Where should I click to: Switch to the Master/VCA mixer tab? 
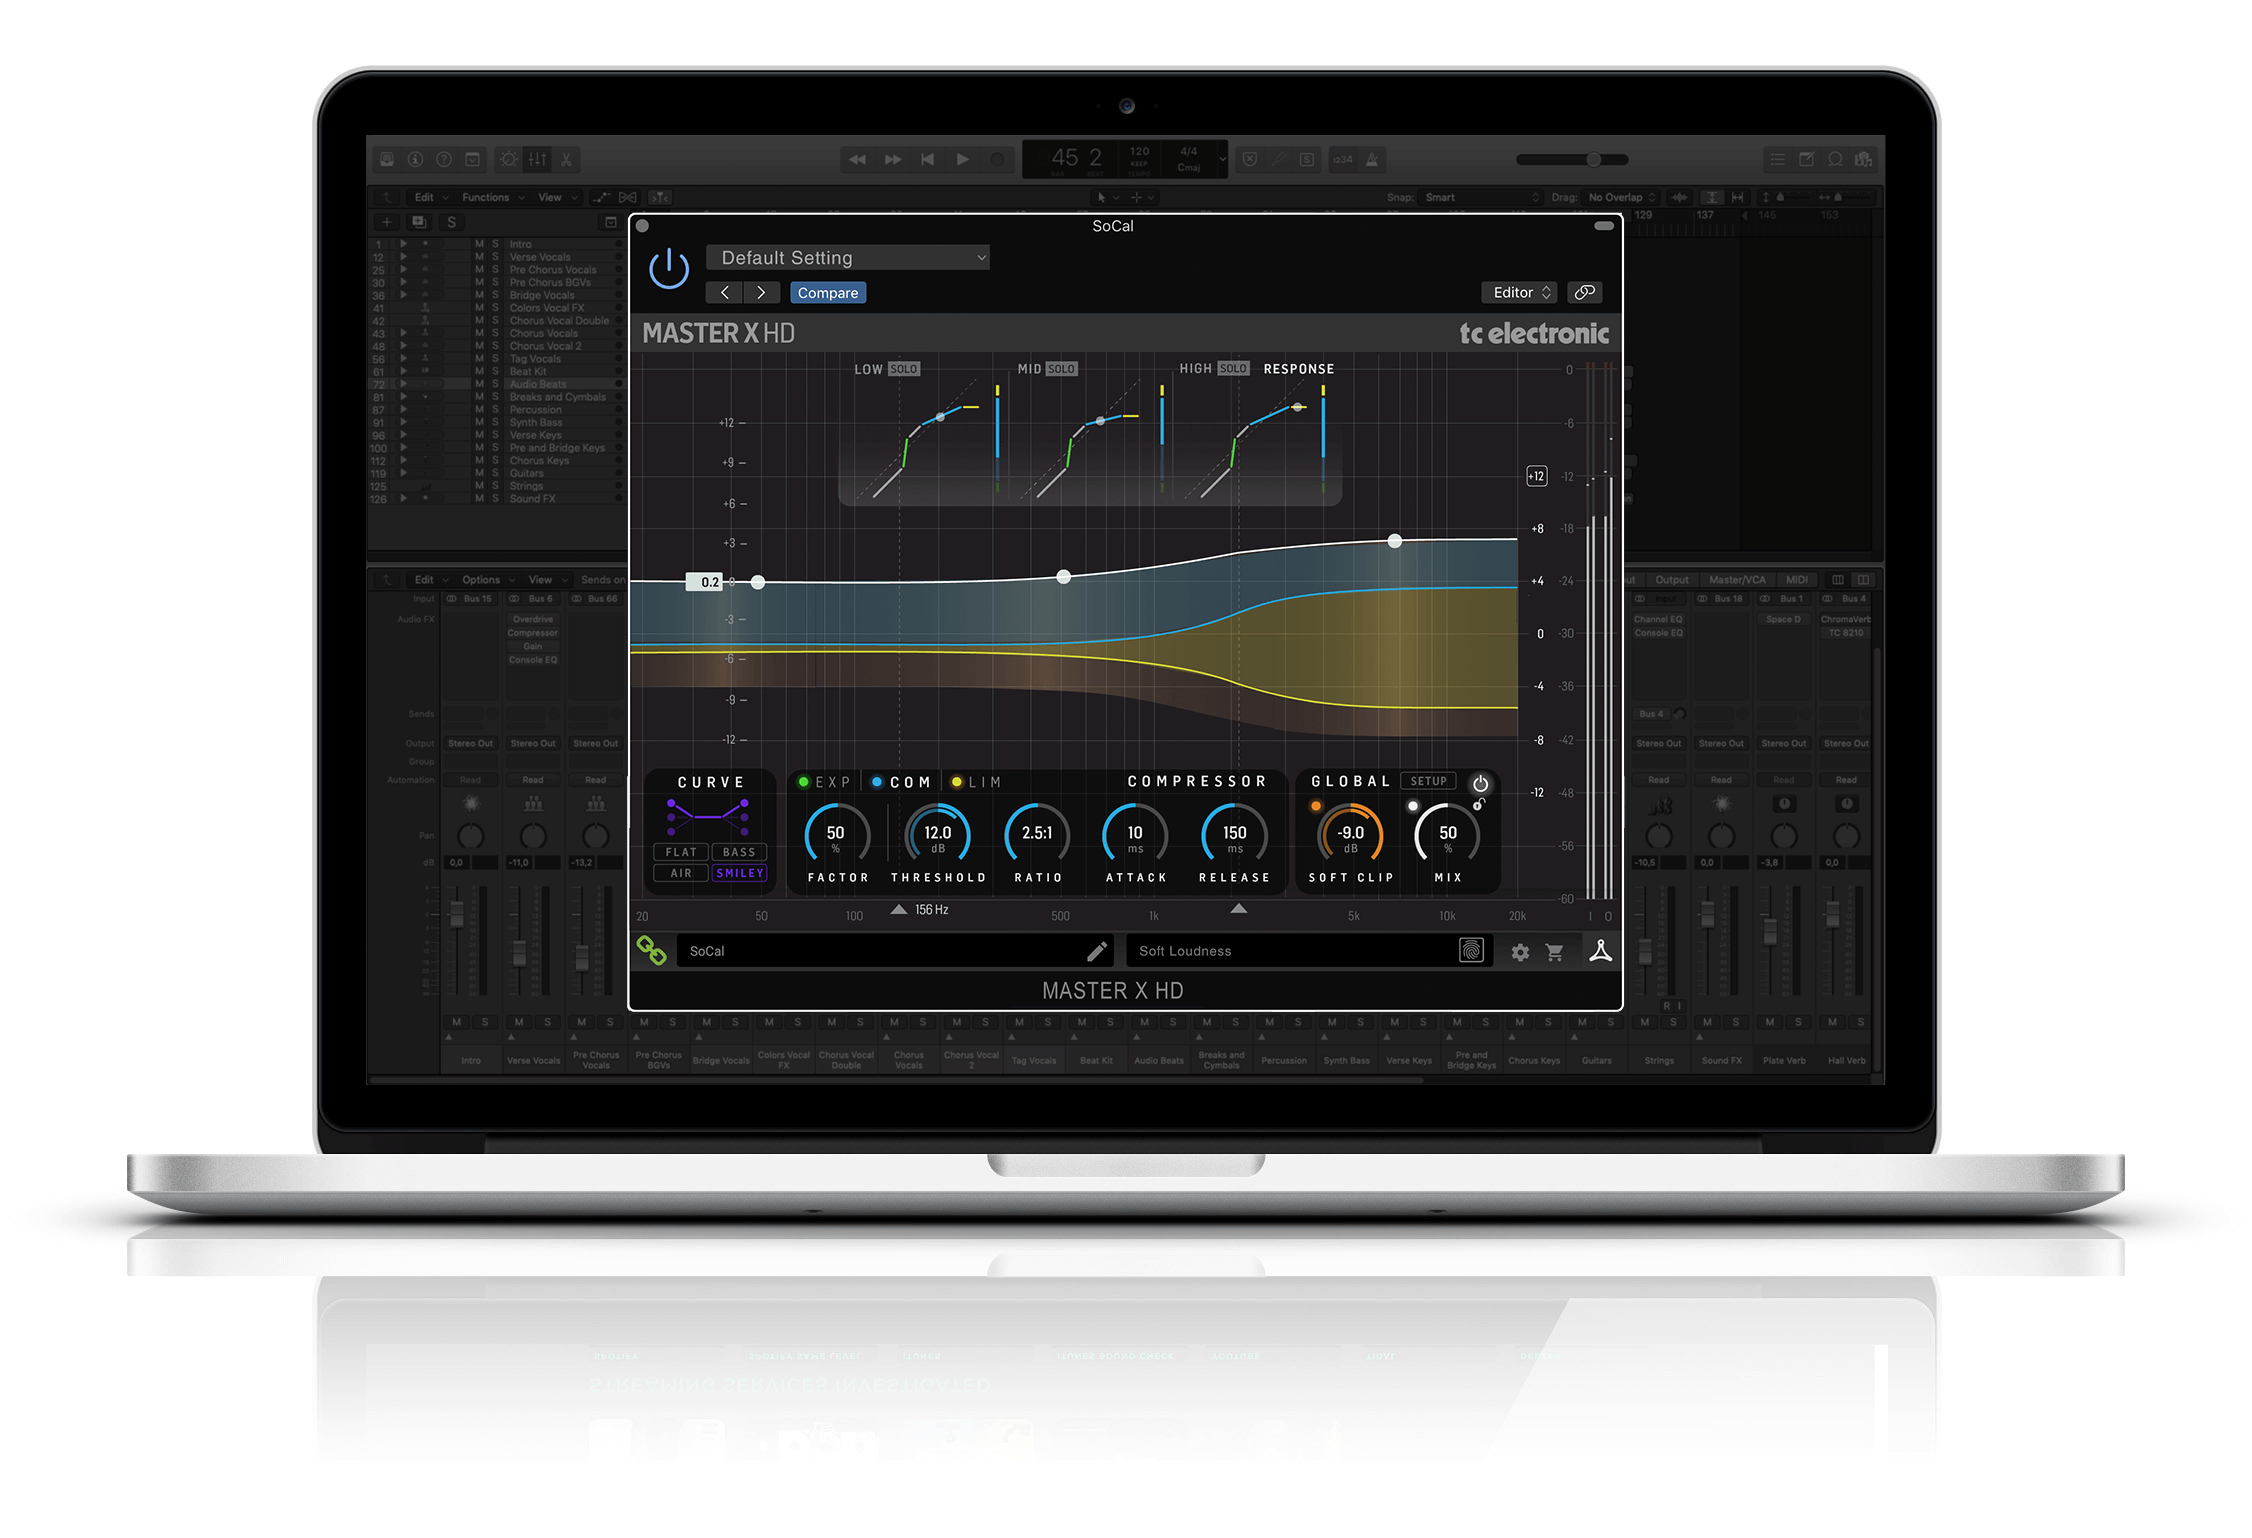1737,580
